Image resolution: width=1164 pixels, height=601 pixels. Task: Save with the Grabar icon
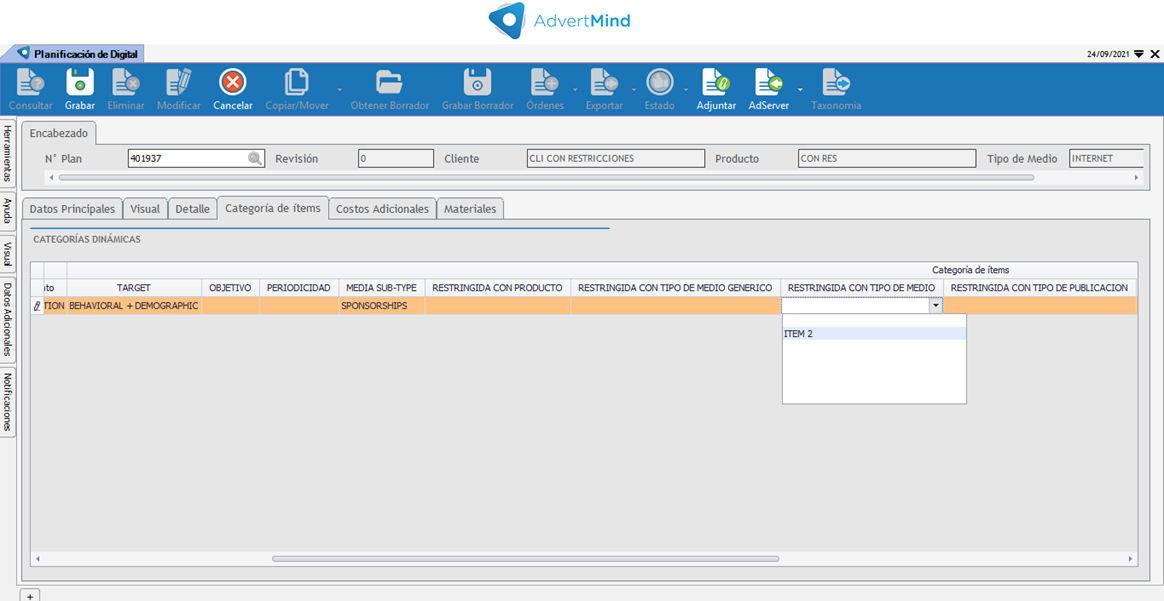point(79,82)
